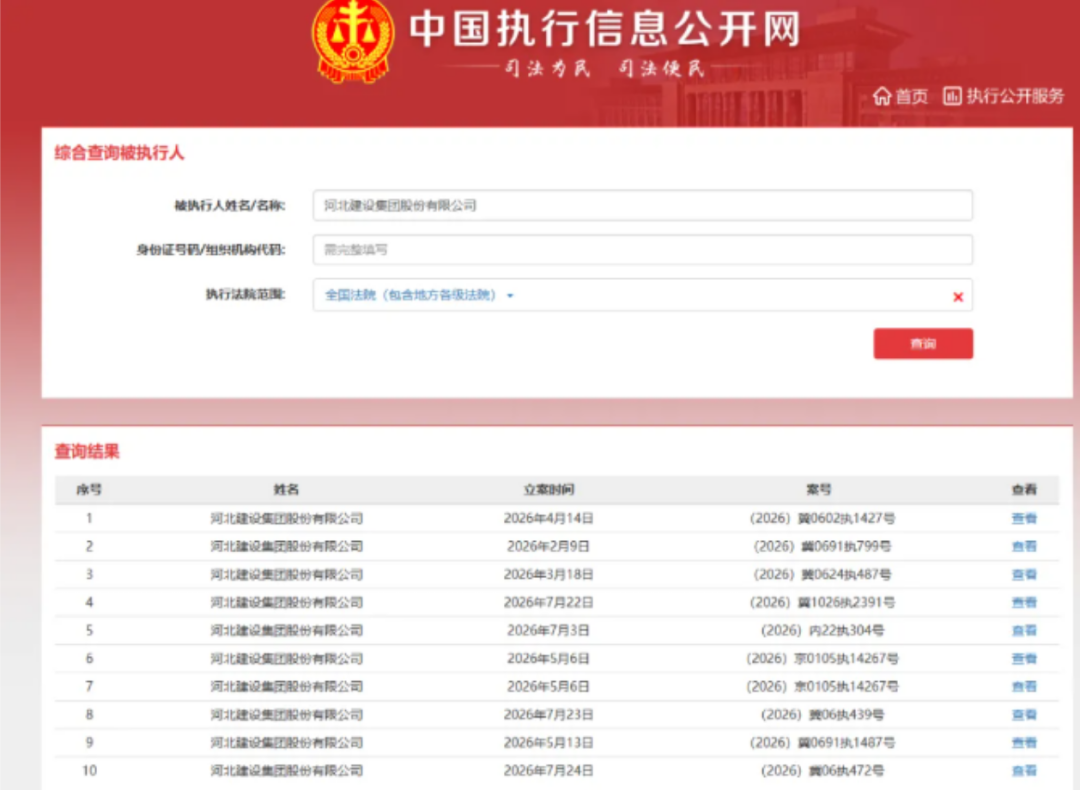Select case number 冀0691执1487号
This screenshot has width=1080, height=790.
(x=822, y=742)
